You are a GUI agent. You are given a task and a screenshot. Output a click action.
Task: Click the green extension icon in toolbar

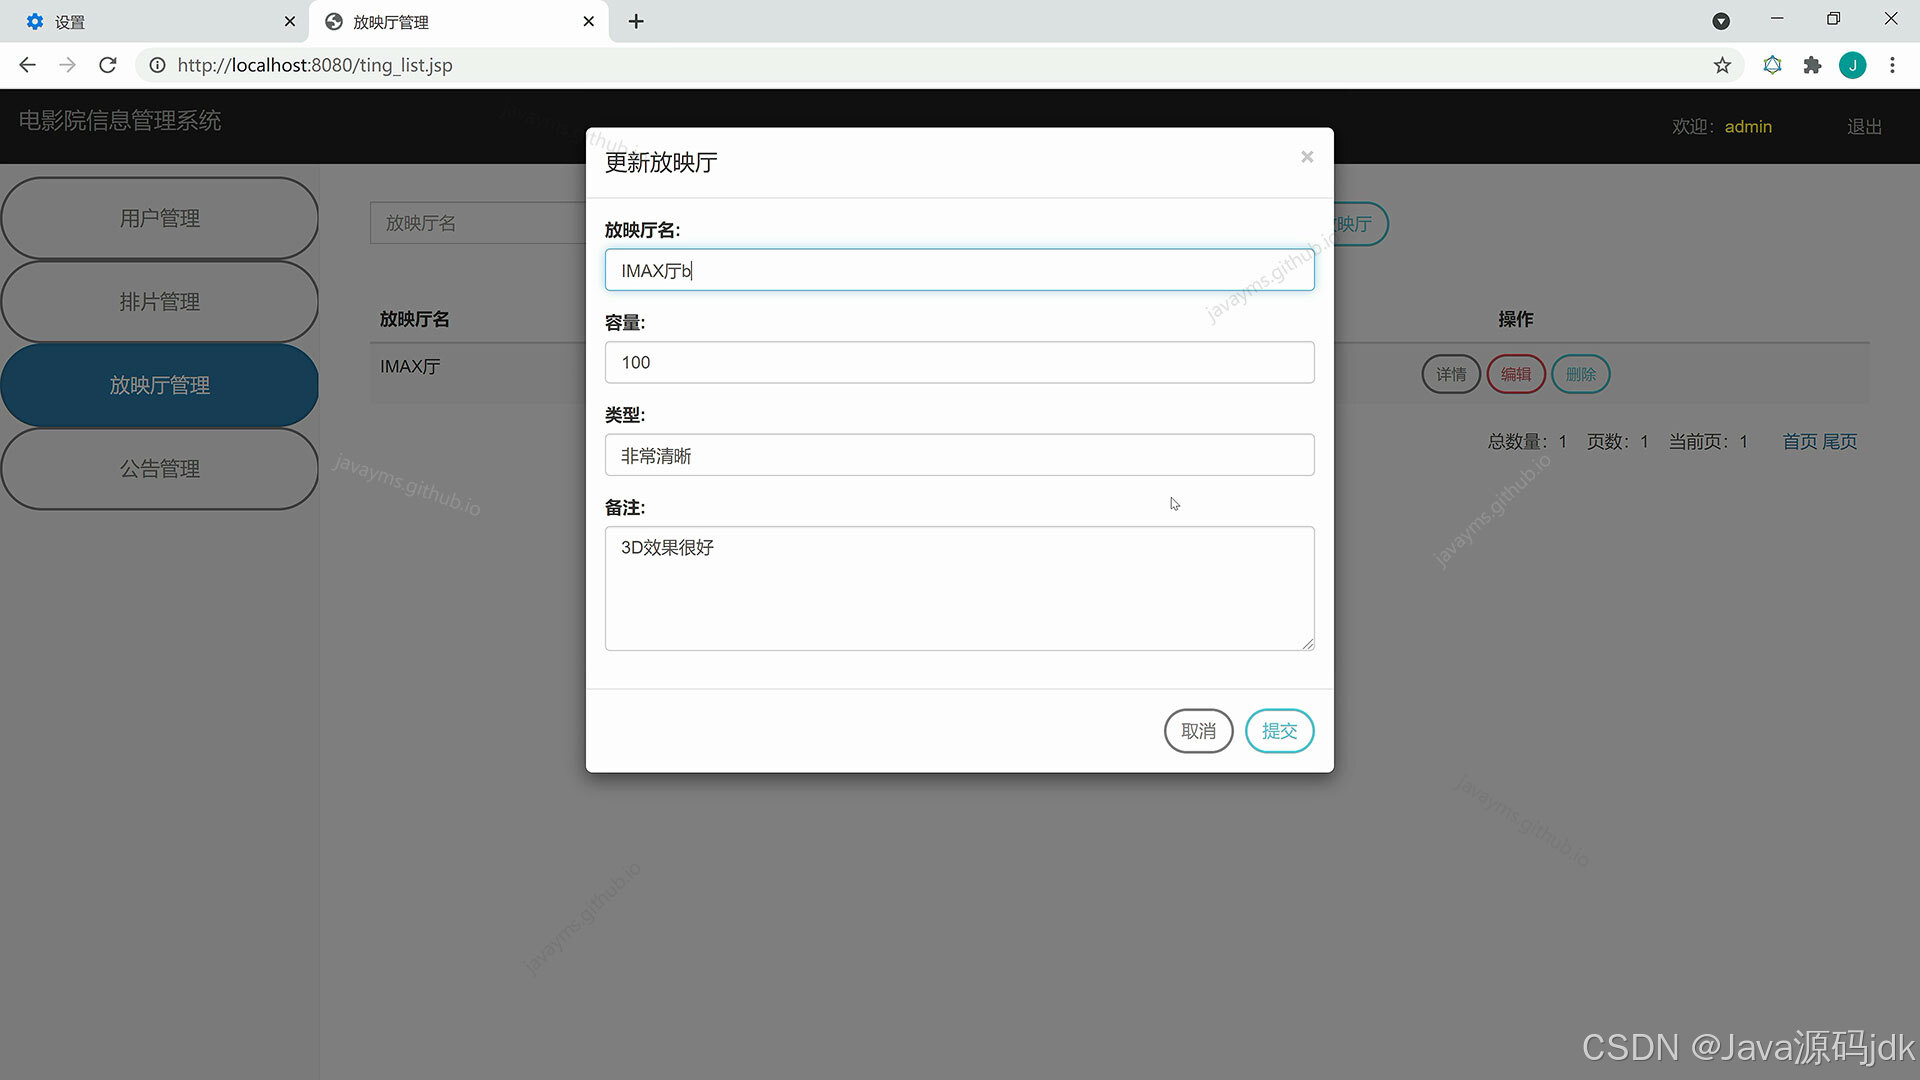[1772, 65]
